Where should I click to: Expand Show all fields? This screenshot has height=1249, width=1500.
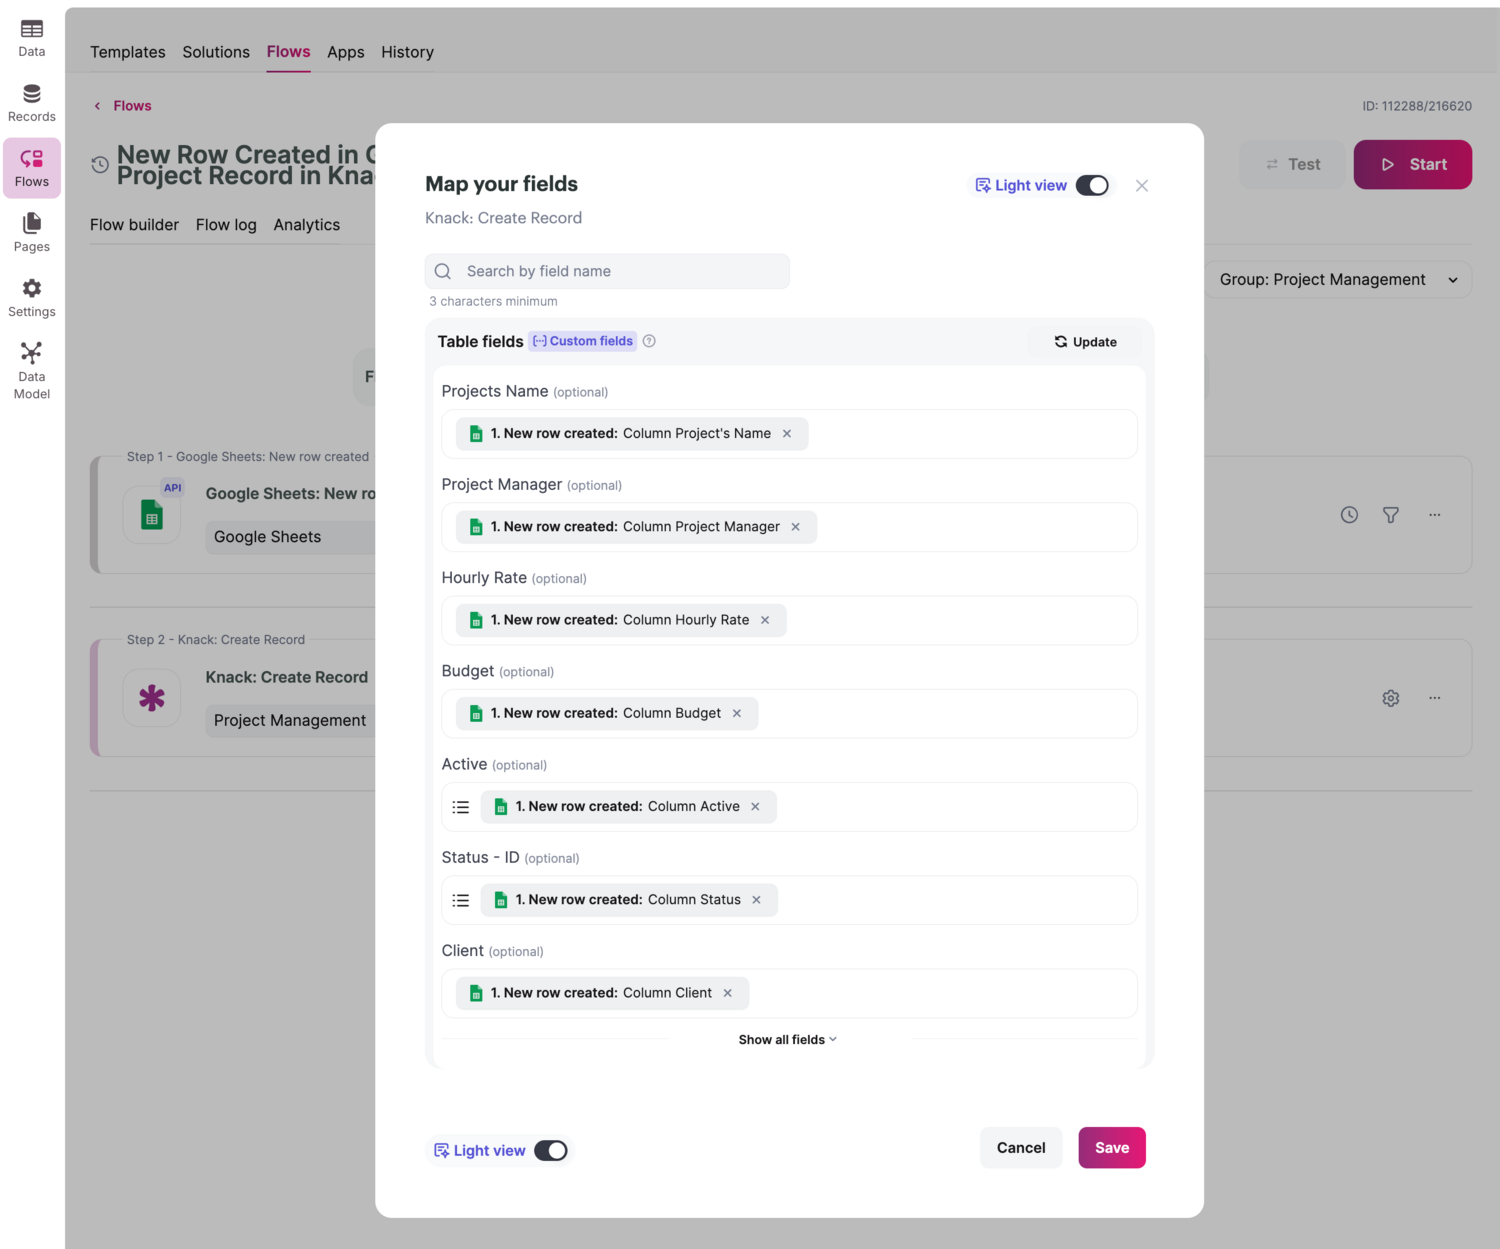[788, 1040]
